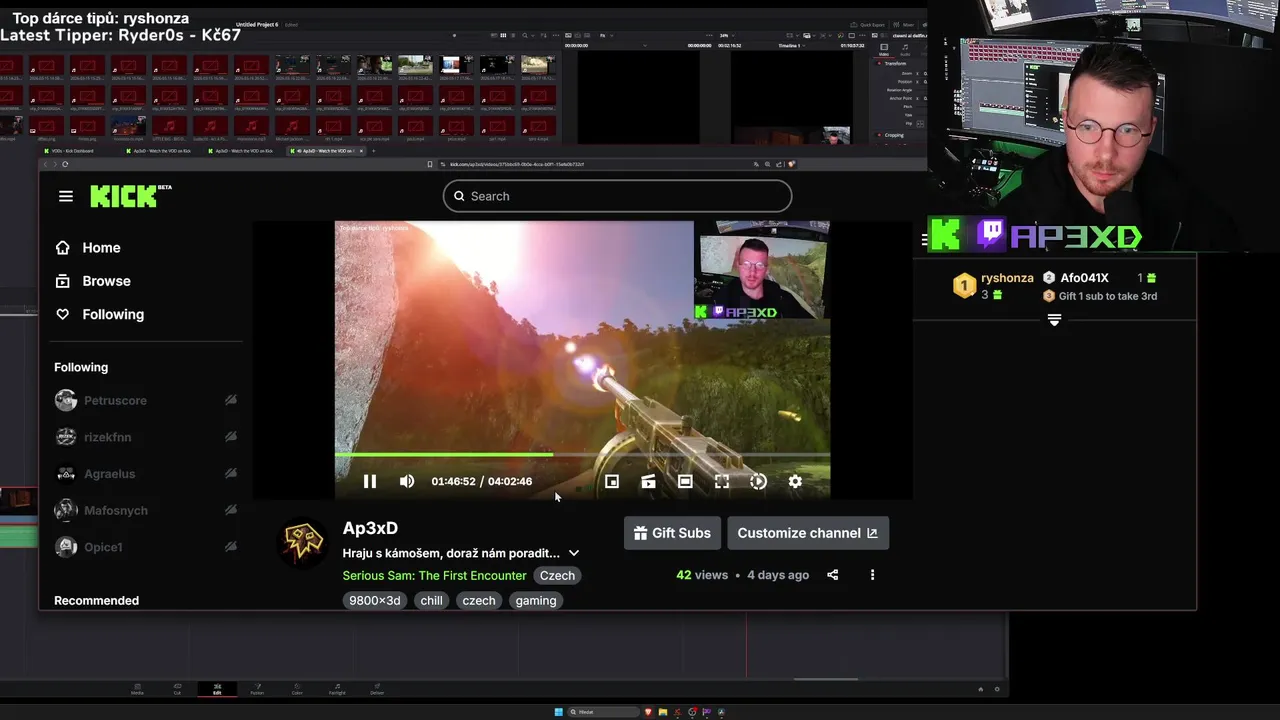
Task: Switch to VODs - Kick Dashboard browser tab
Action: click(x=69, y=151)
